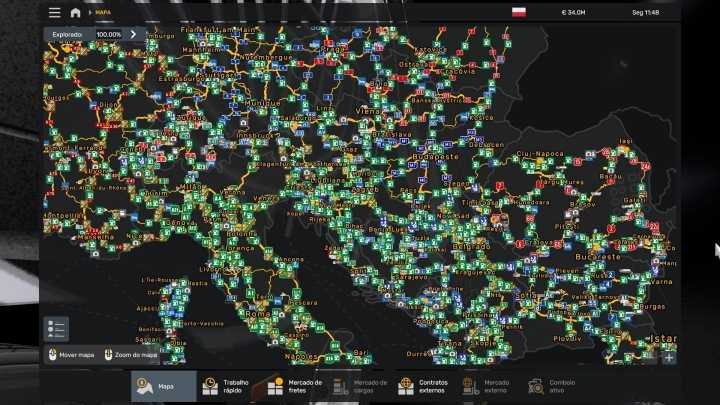The image size is (720, 405).
Task: Click the Tirana city label
Action: coord(450,343)
